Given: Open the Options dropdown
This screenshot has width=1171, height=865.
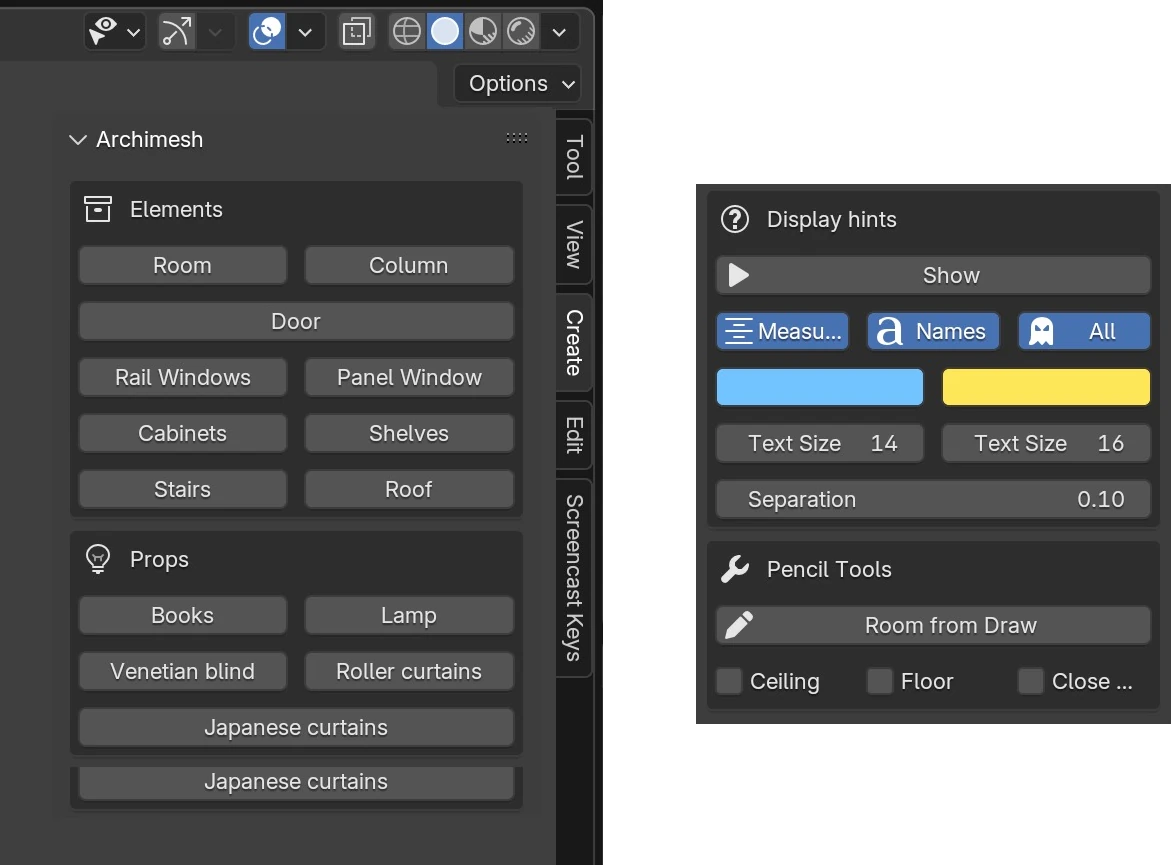Looking at the screenshot, I should 518,84.
